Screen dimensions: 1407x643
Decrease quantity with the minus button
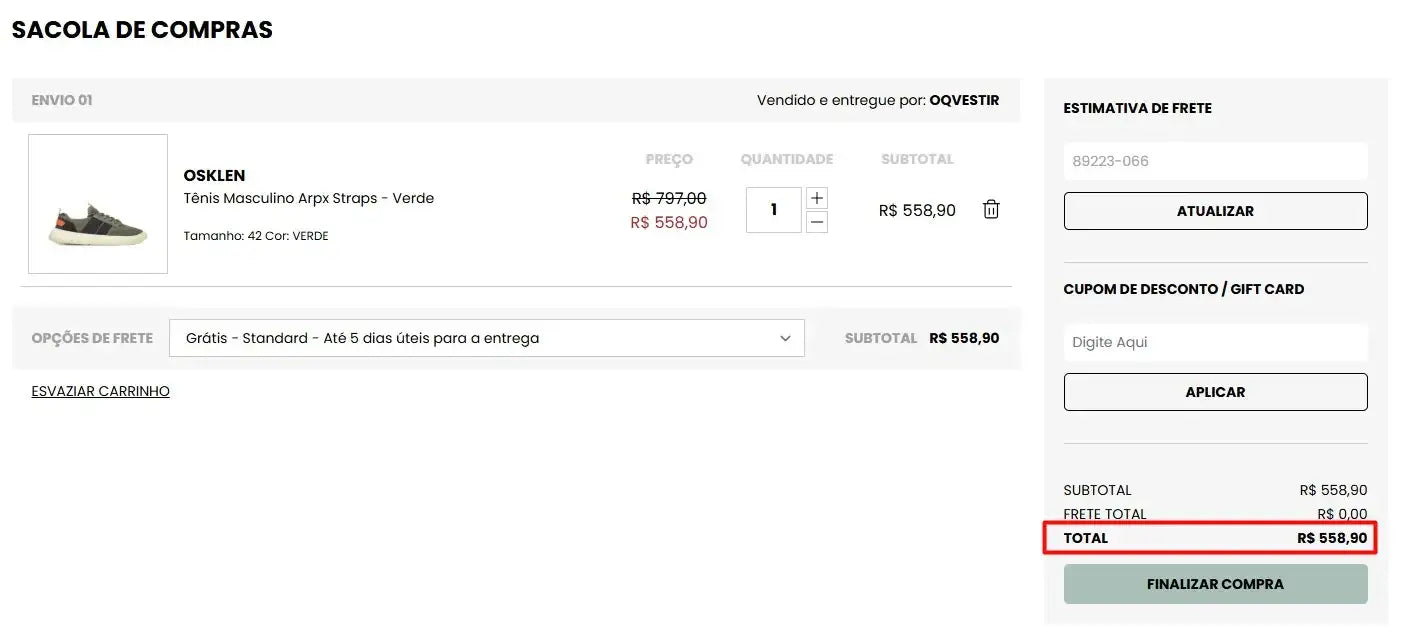(x=817, y=222)
